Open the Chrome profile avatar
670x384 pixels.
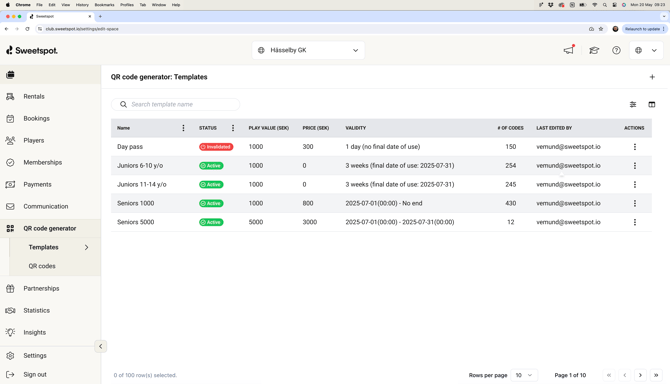(x=615, y=29)
